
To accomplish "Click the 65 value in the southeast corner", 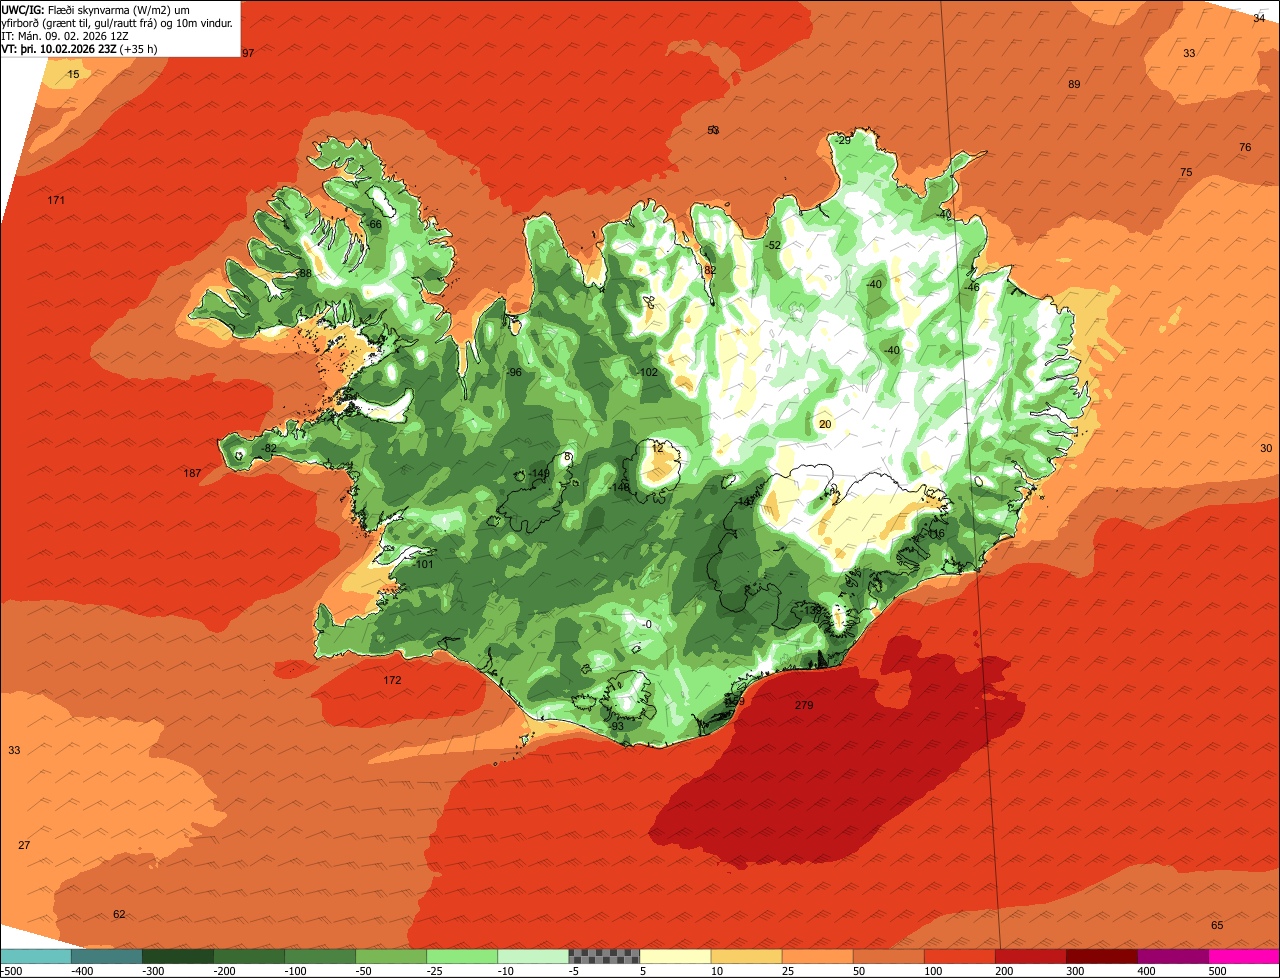I will (x=1217, y=925).
